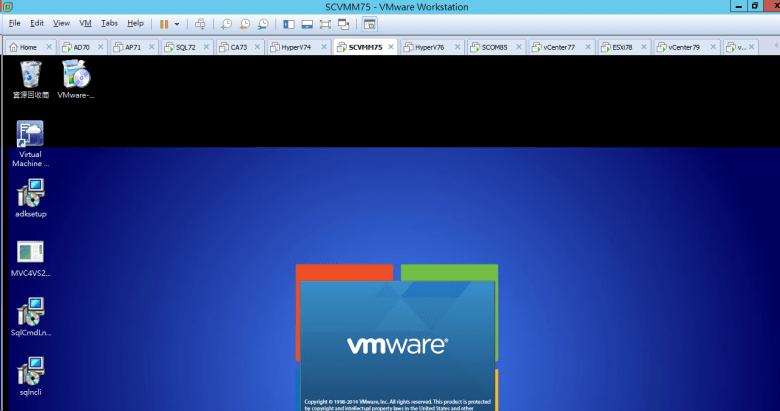Take a snapshot of this virtual machine

click(227, 23)
